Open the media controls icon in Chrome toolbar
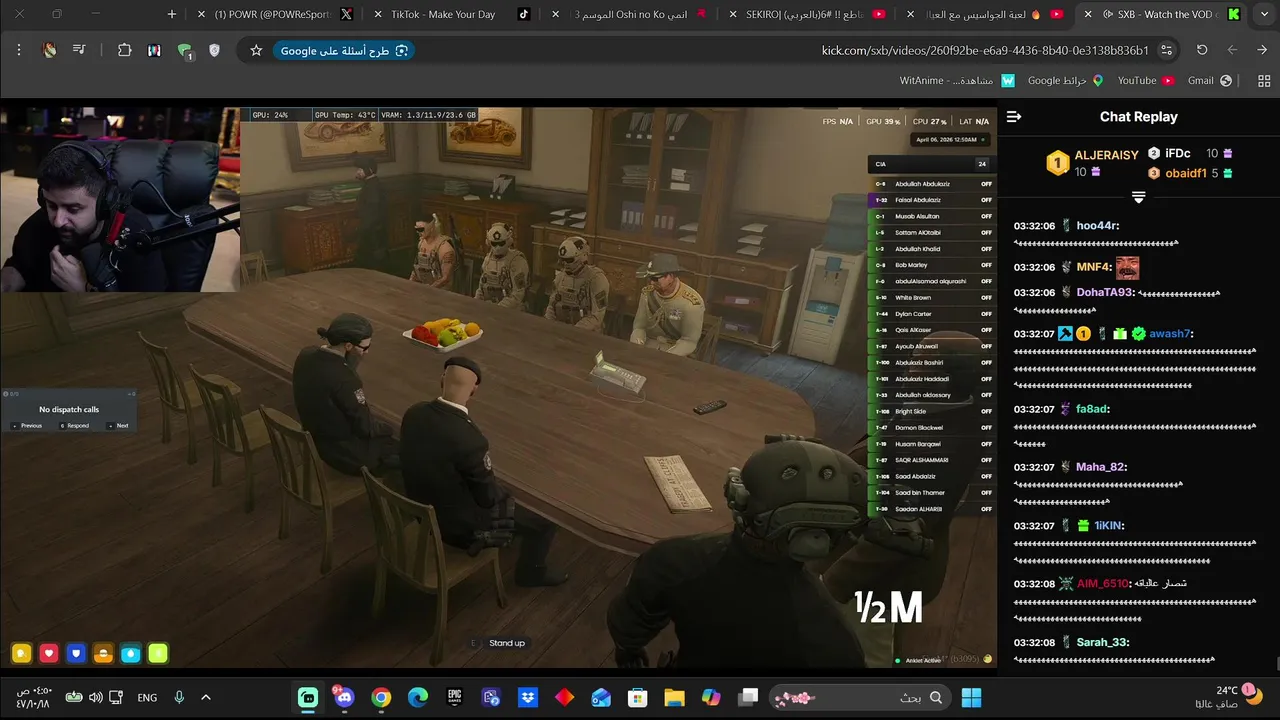This screenshot has height=720, width=1280. click(79, 50)
